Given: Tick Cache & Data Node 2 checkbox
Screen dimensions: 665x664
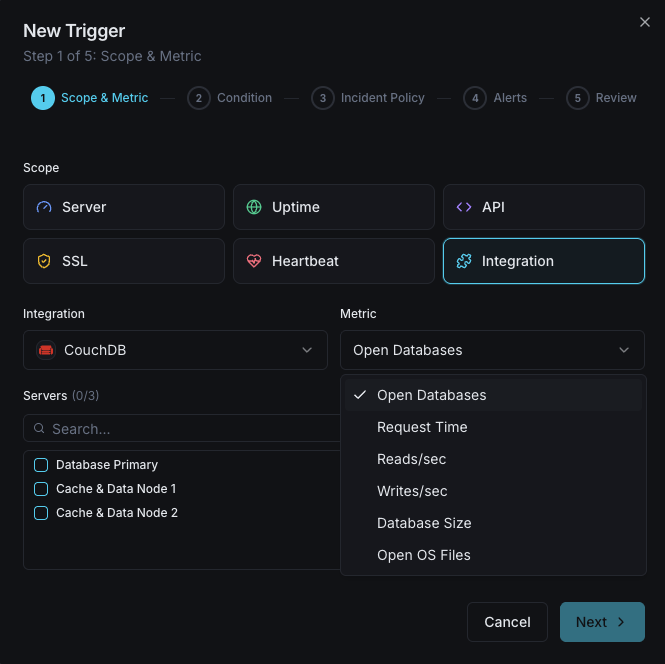Looking at the screenshot, I should coord(41,513).
